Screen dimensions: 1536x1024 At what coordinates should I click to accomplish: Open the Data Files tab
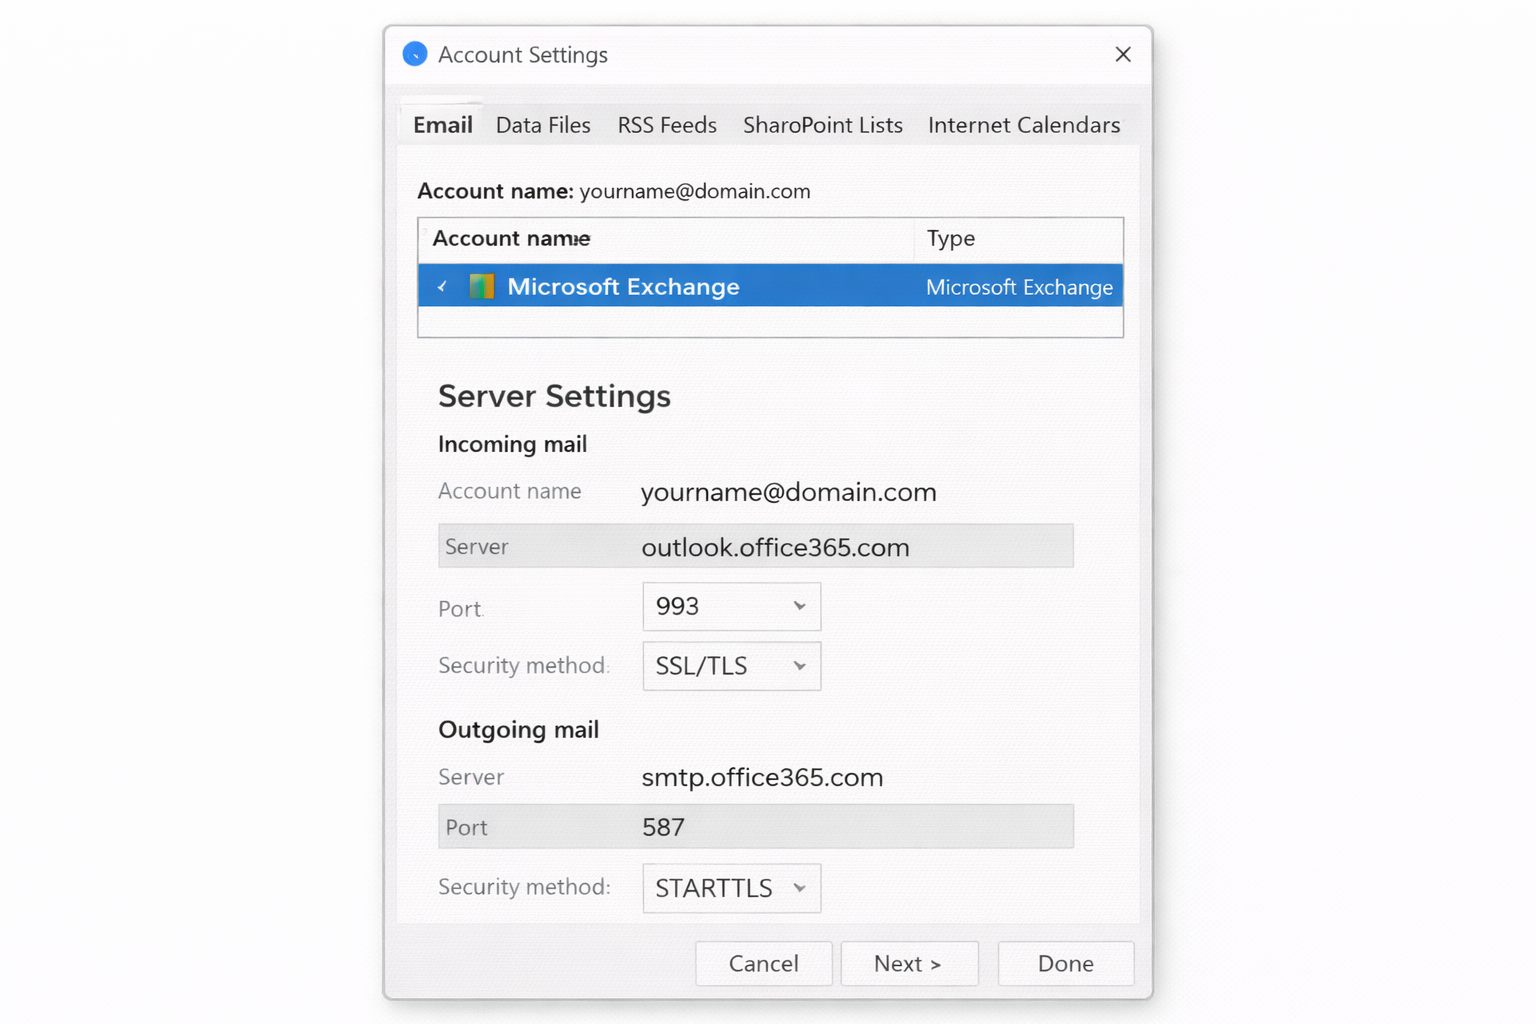tap(543, 125)
